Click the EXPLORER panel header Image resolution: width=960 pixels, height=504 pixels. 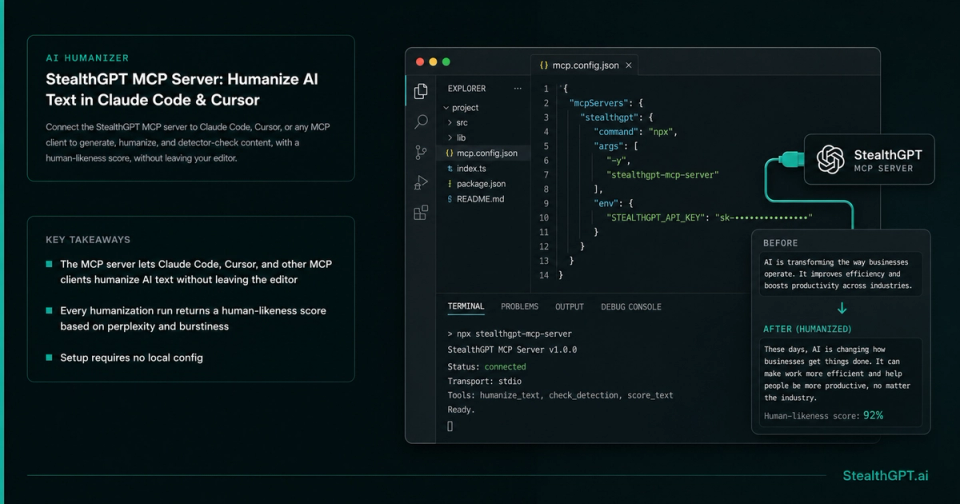pos(467,88)
